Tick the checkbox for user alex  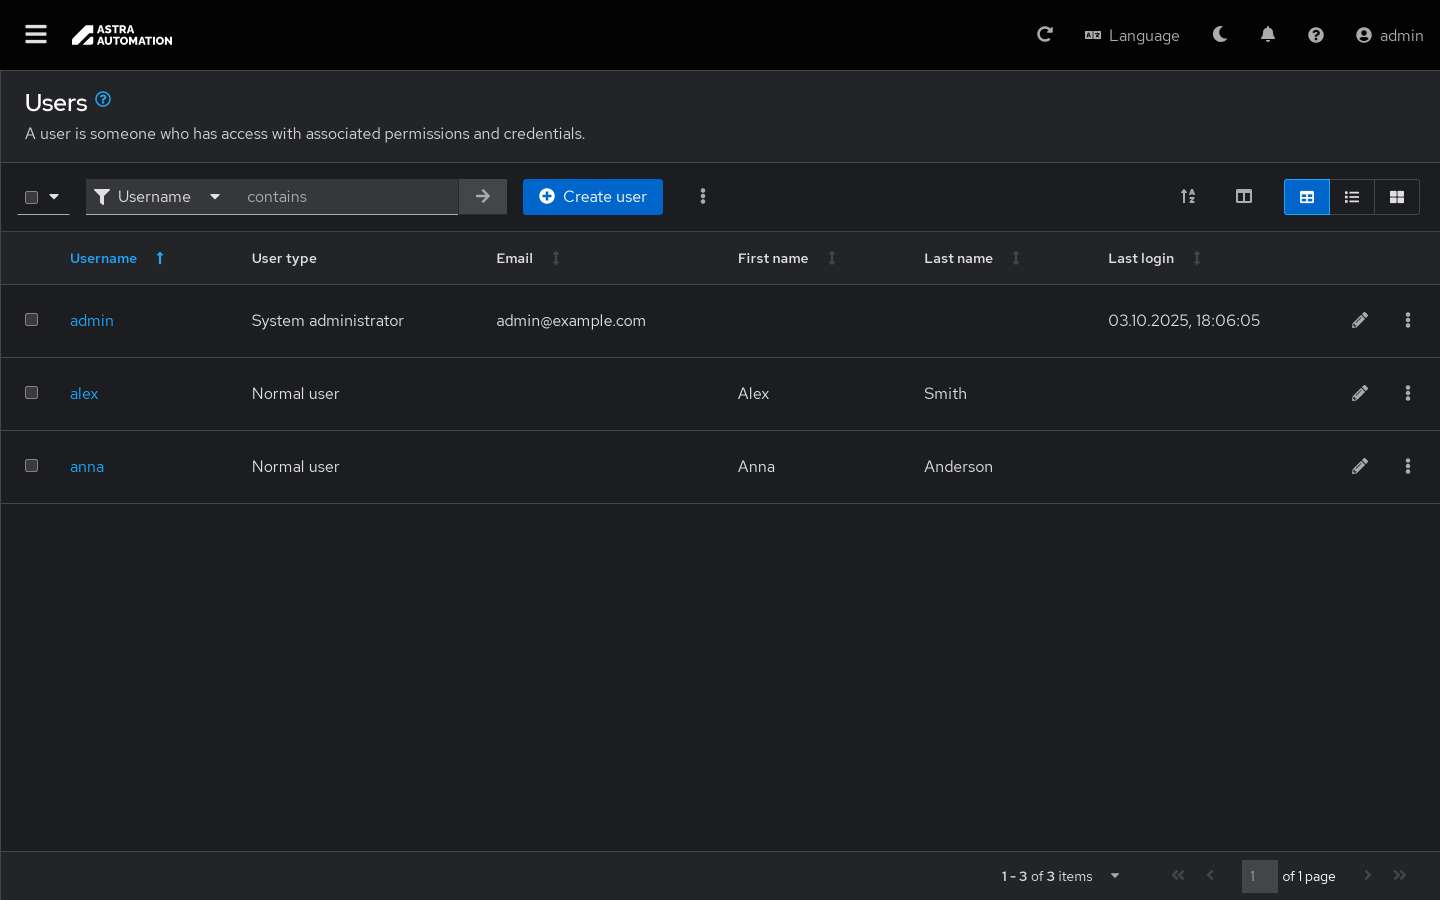(32, 393)
